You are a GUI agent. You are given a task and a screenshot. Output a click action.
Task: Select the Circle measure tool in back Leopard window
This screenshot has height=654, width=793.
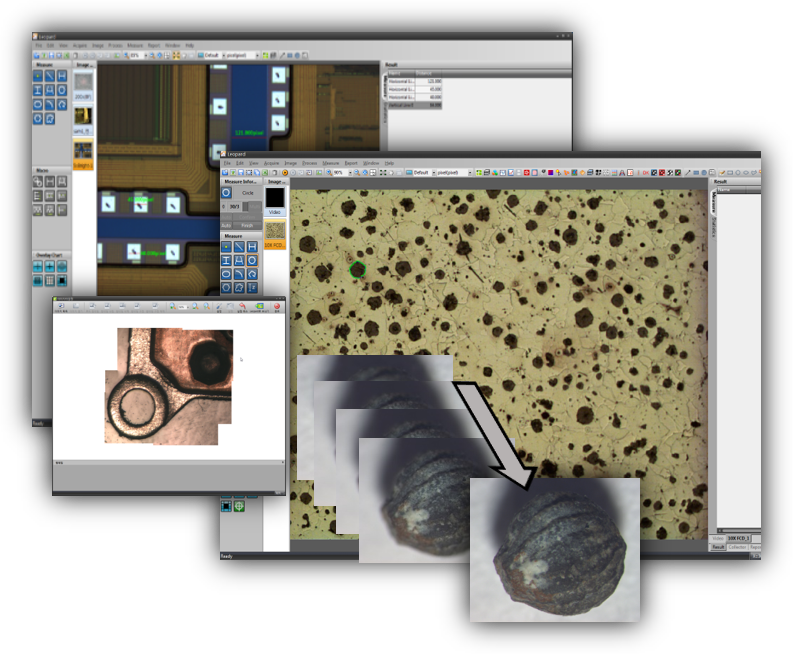pyautogui.click(x=62, y=90)
